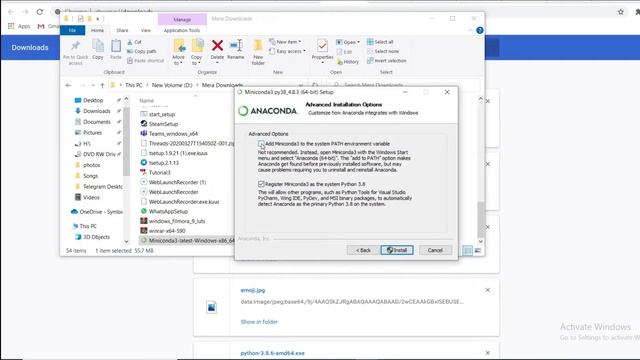Click Paste shortcut in ribbon

[146, 61]
